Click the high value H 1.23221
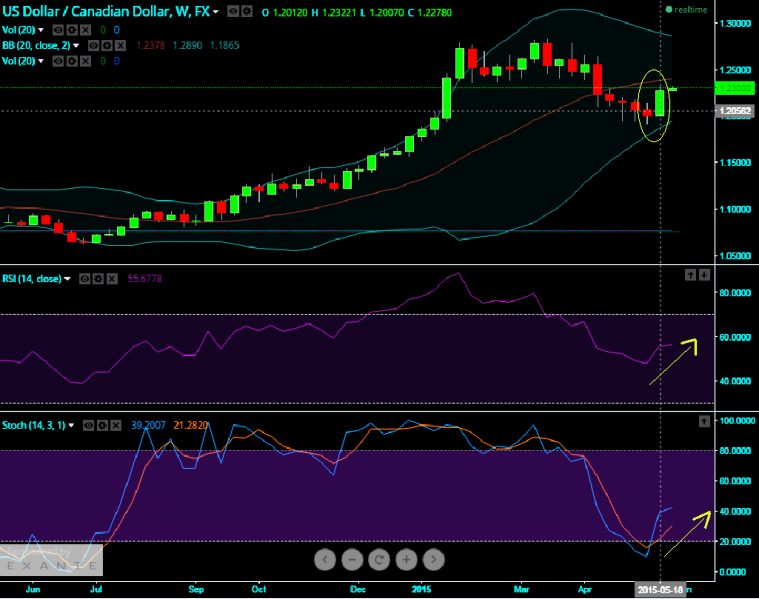This screenshot has height=599, width=759. [x=334, y=13]
